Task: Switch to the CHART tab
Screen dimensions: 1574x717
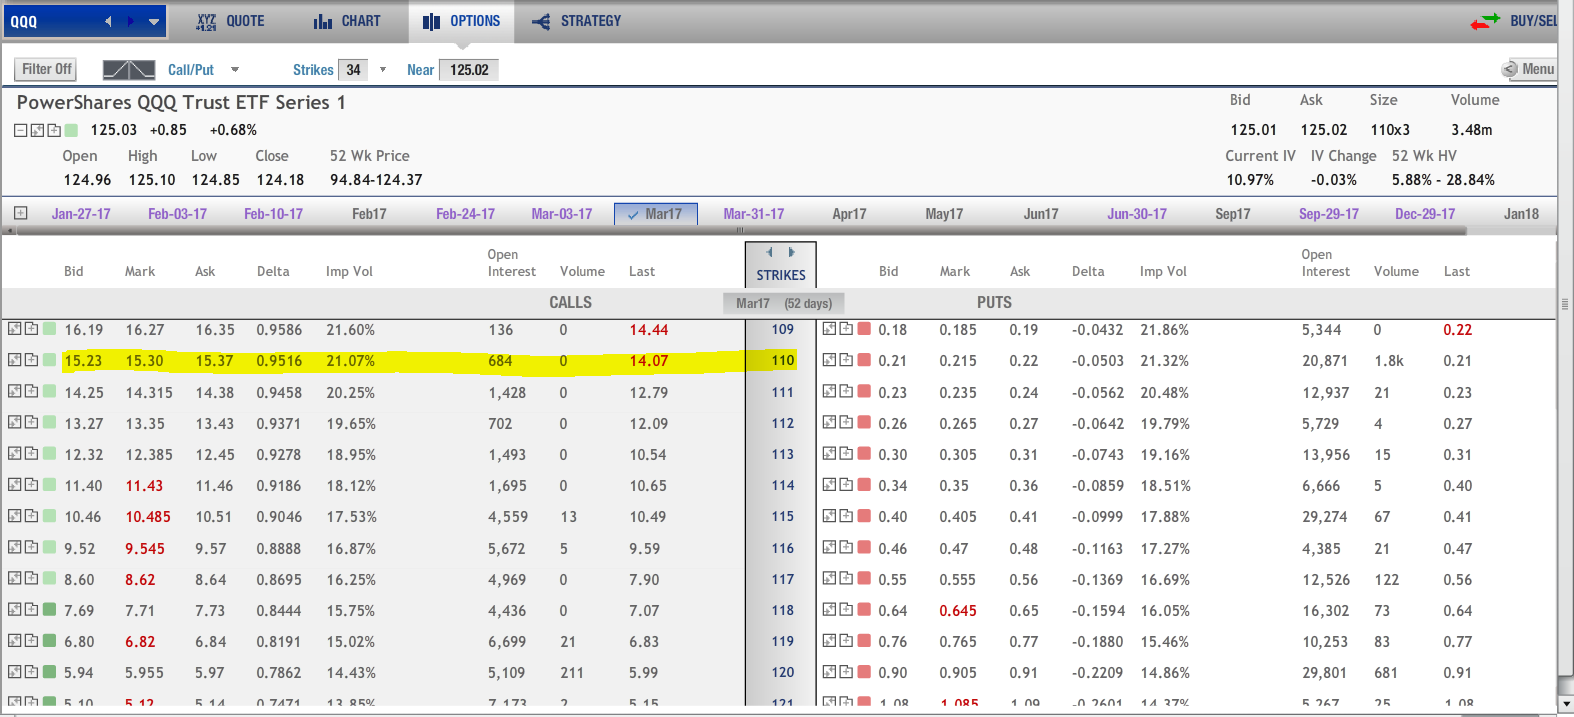Action: [347, 21]
